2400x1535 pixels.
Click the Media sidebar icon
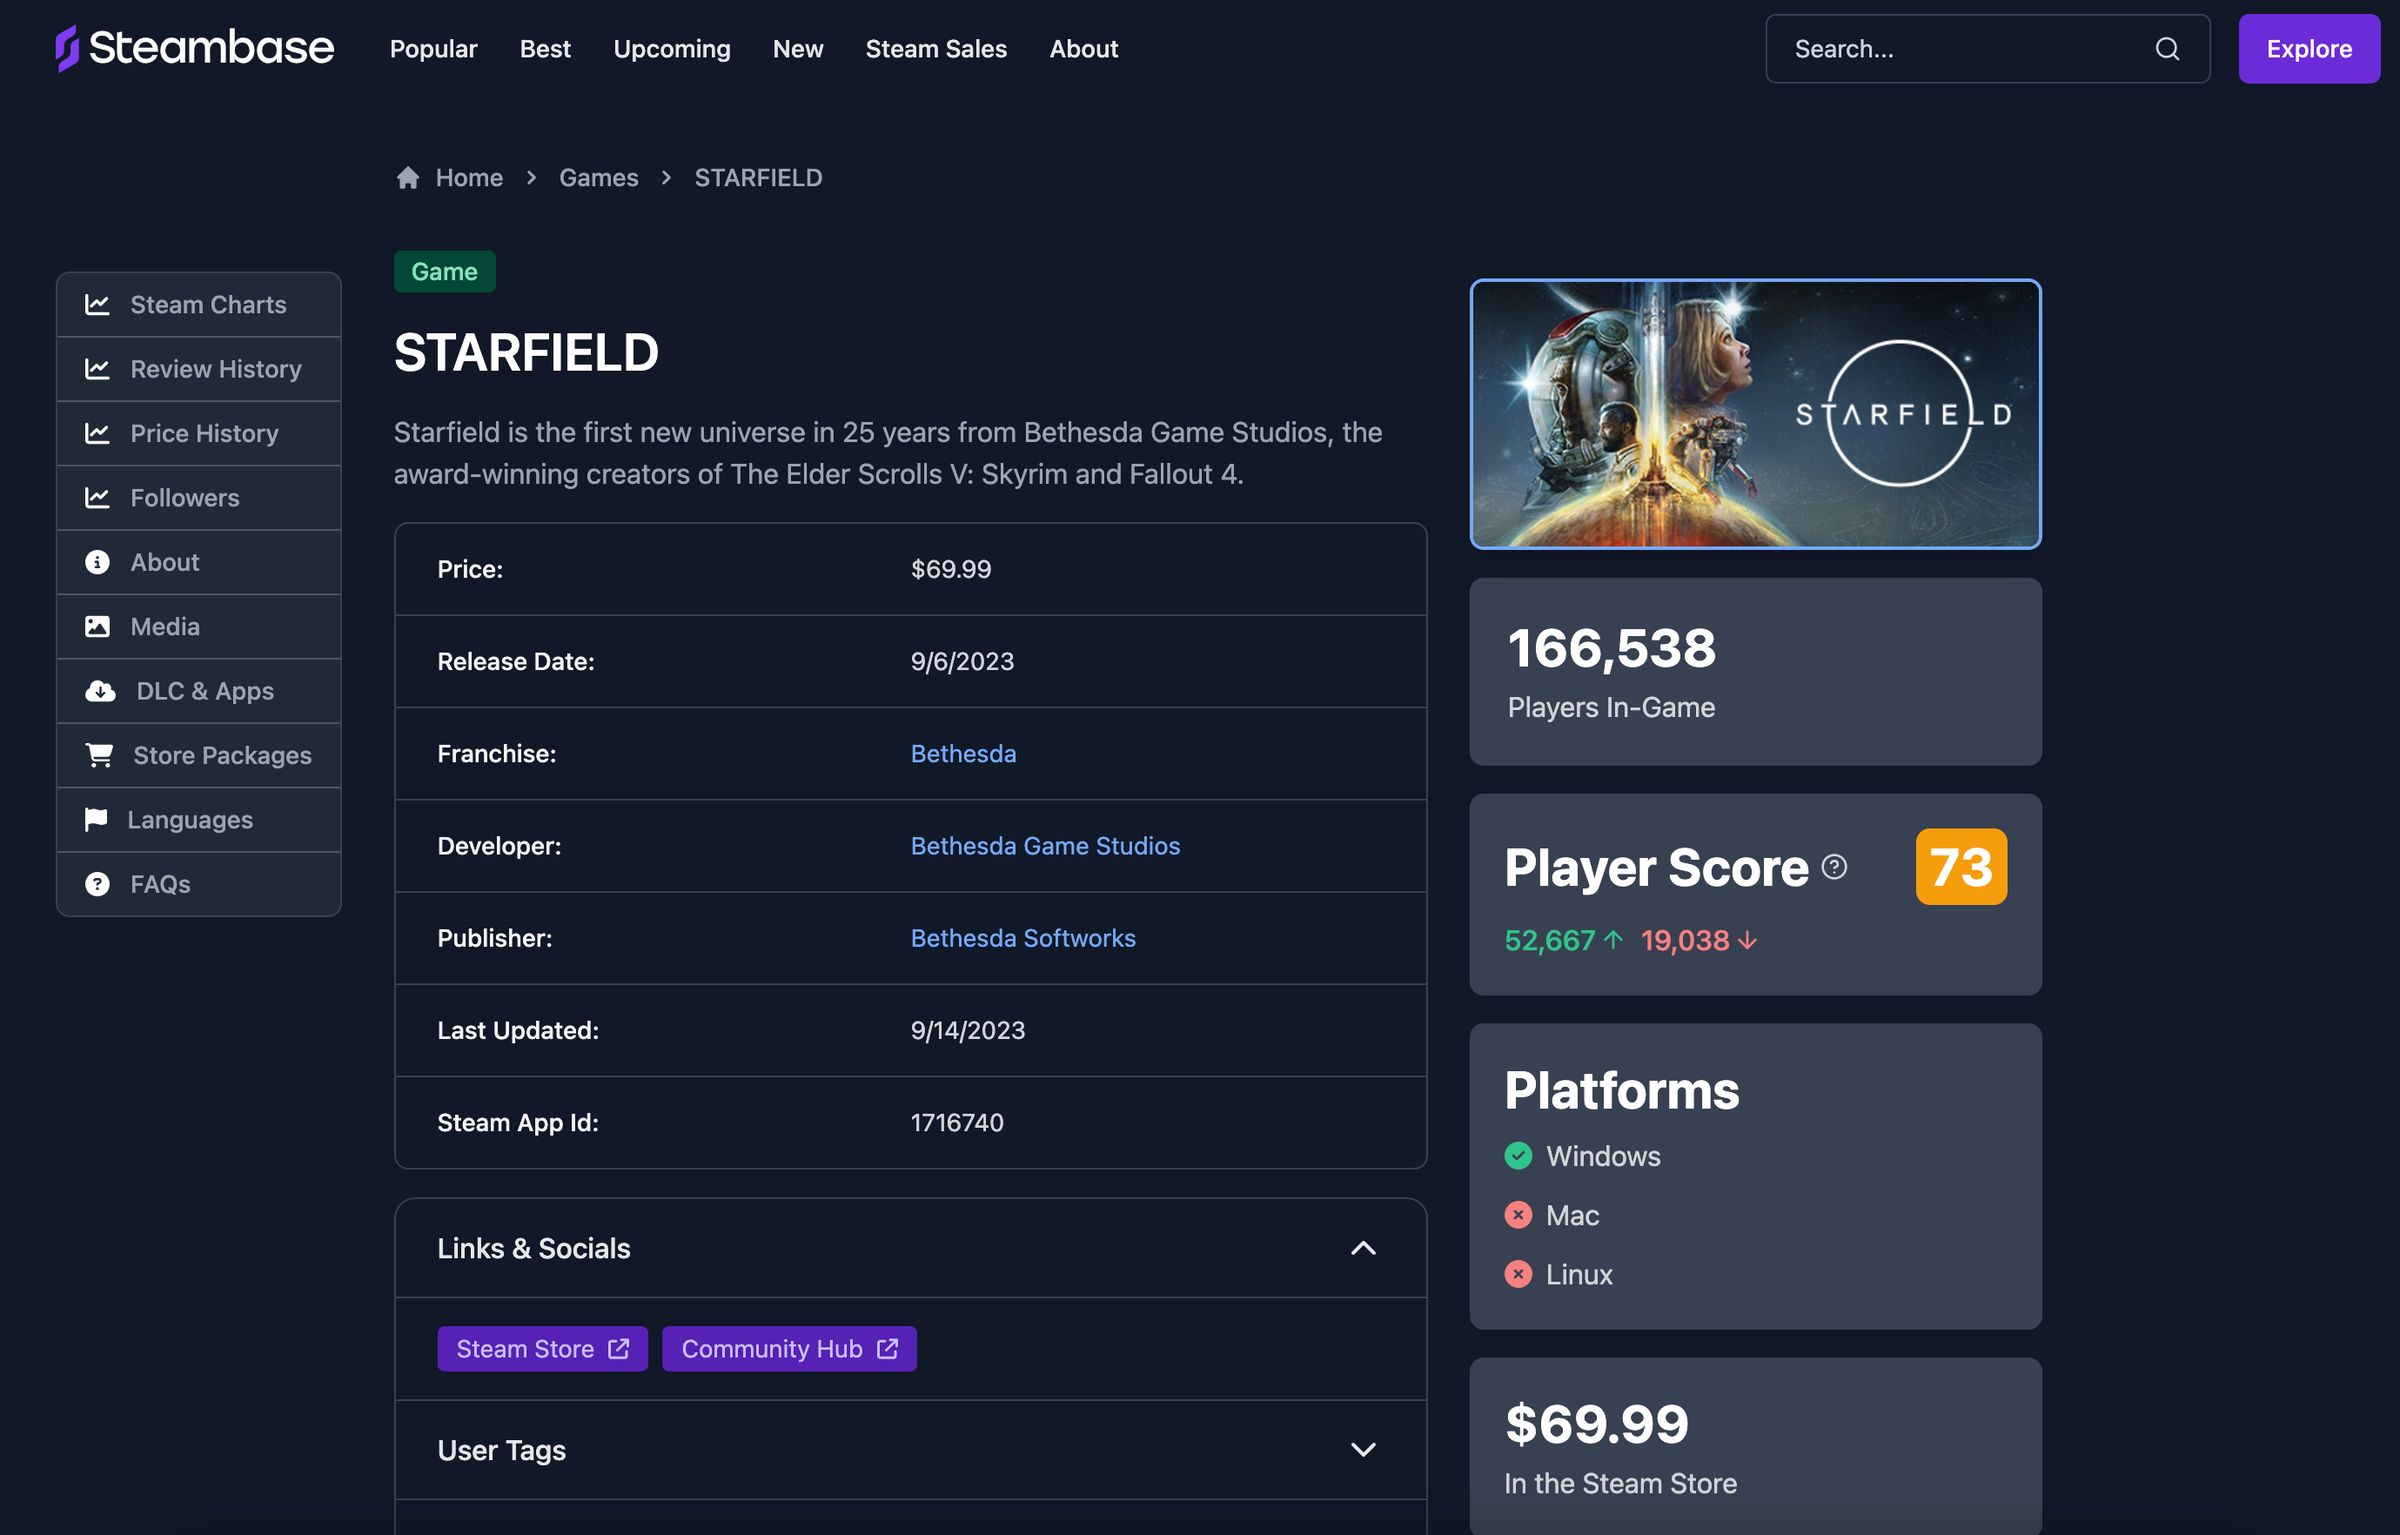coord(96,626)
